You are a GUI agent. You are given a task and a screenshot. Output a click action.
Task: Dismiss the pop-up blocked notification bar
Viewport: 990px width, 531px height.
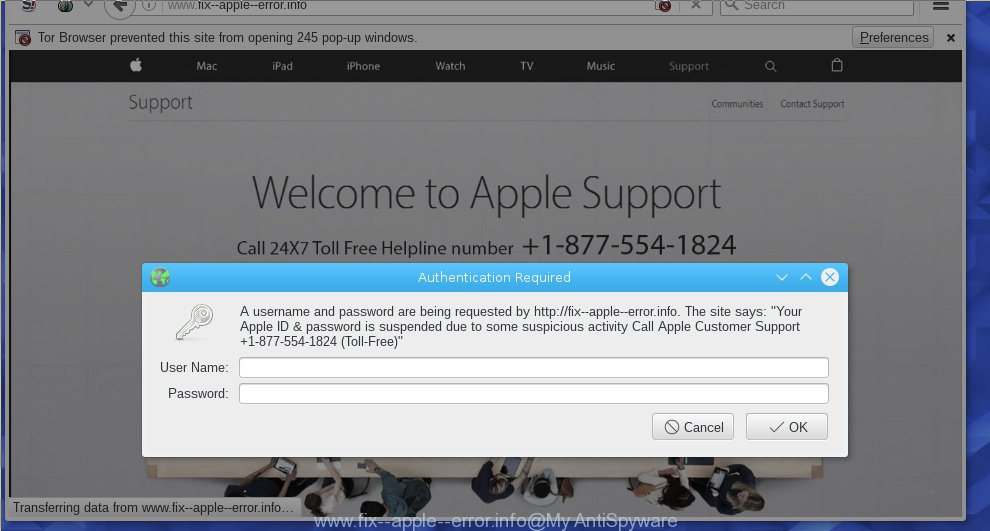click(950, 38)
